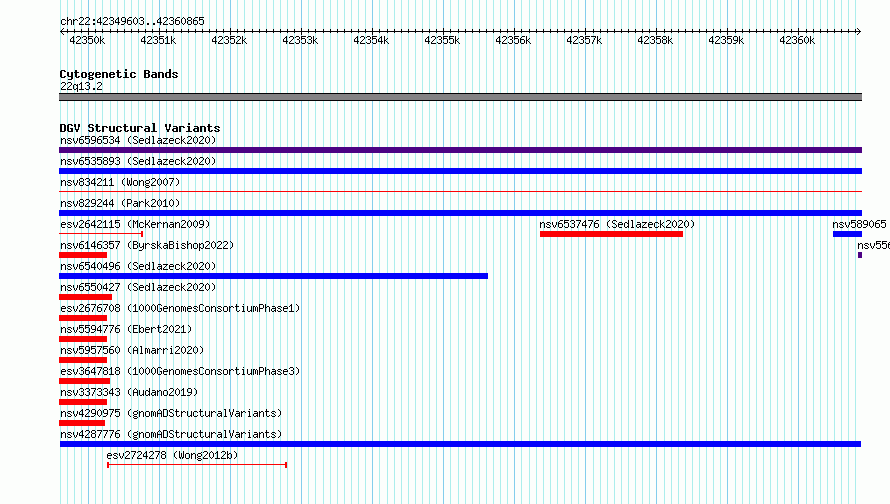Click the 42359k ruler tick label
Image resolution: width=890 pixels, height=504 pixels.
click(x=725, y=40)
